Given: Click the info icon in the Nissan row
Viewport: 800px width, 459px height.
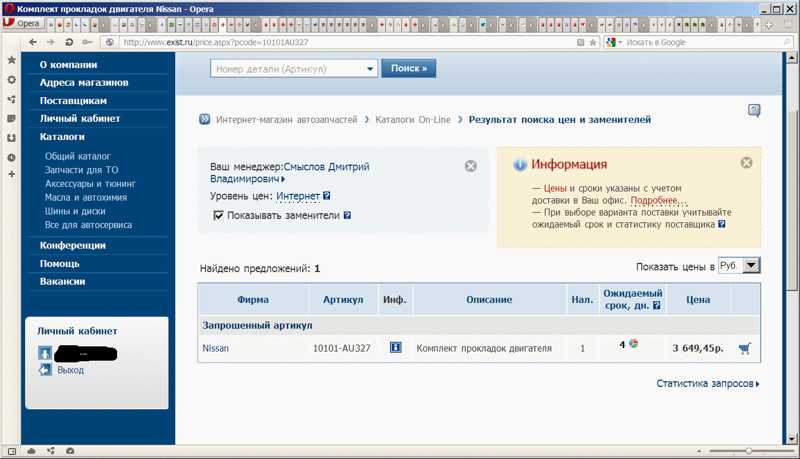Looking at the screenshot, I should pyautogui.click(x=395, y=347).
